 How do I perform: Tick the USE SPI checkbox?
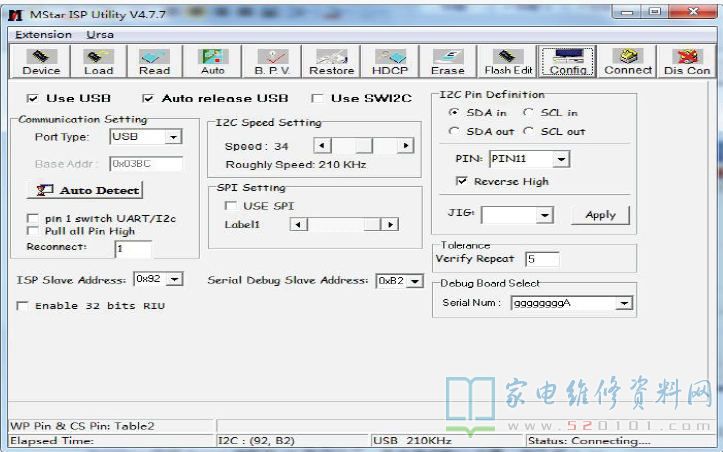tap(230, 205)
